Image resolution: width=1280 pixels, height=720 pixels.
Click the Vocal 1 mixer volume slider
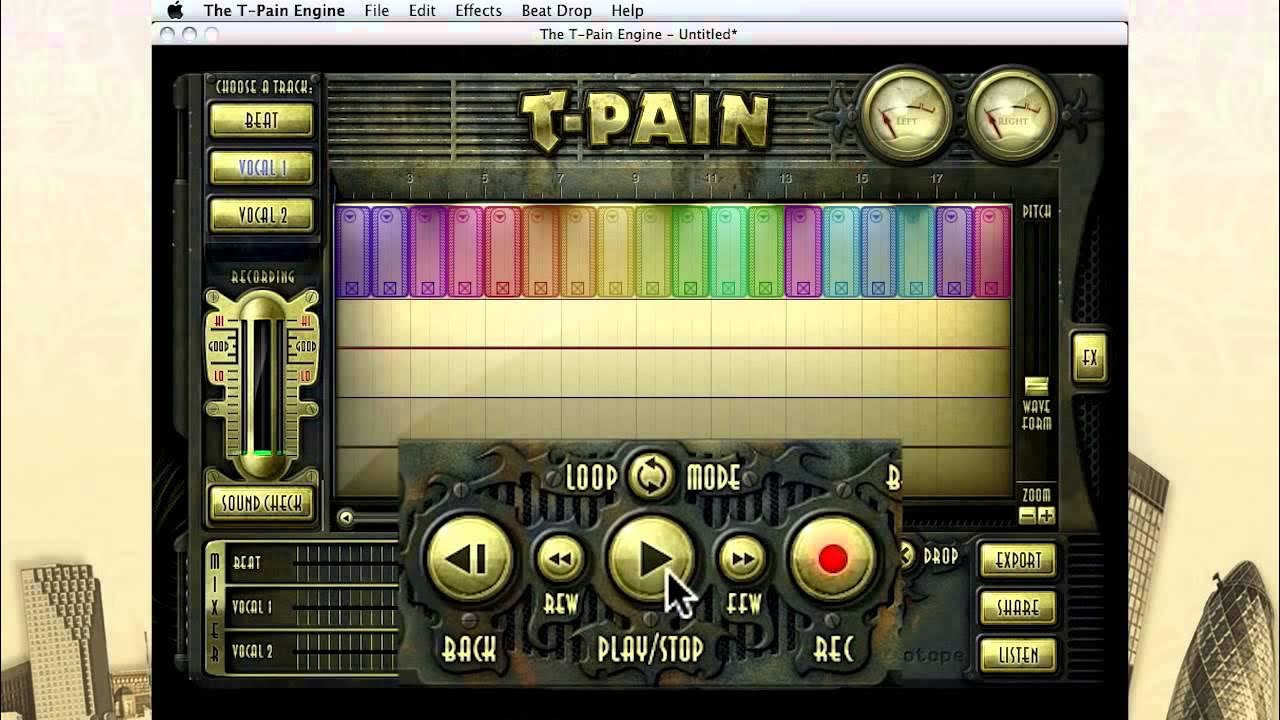tap(346, 607)
